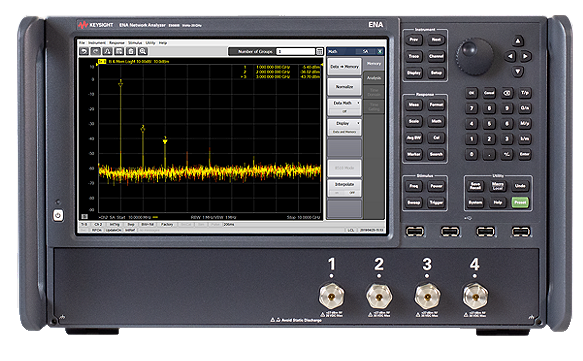Hit the Next hardkey
The width and height of the screenshot is (583, 361).
(436, 40)
